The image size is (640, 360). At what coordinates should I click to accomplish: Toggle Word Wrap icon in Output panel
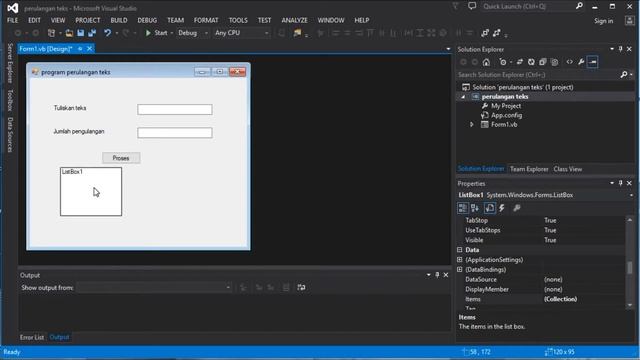(301, 288)
